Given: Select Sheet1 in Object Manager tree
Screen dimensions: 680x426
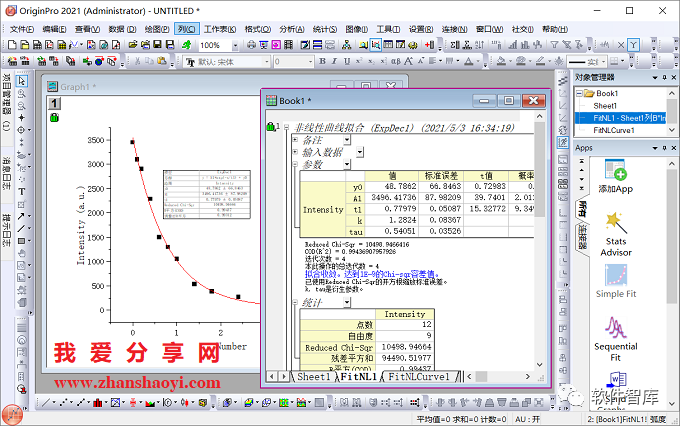Looking at the screenshot, I should pyautogui.click(x=605, y=106).
